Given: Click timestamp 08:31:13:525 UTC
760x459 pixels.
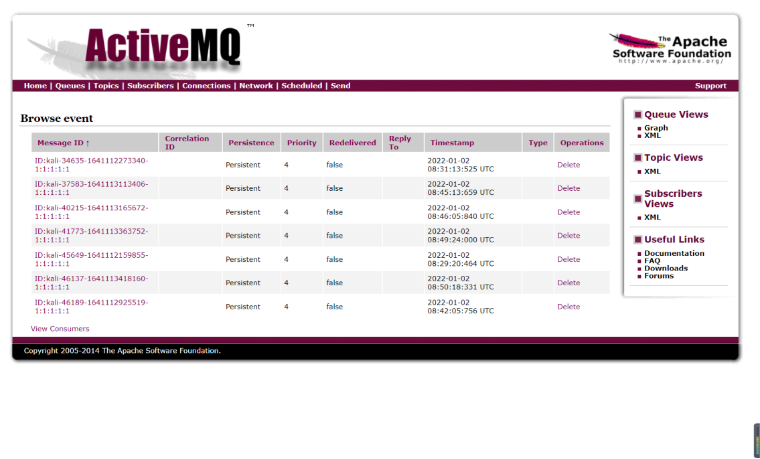Looking at the screenshot, I should click(460, 165).
